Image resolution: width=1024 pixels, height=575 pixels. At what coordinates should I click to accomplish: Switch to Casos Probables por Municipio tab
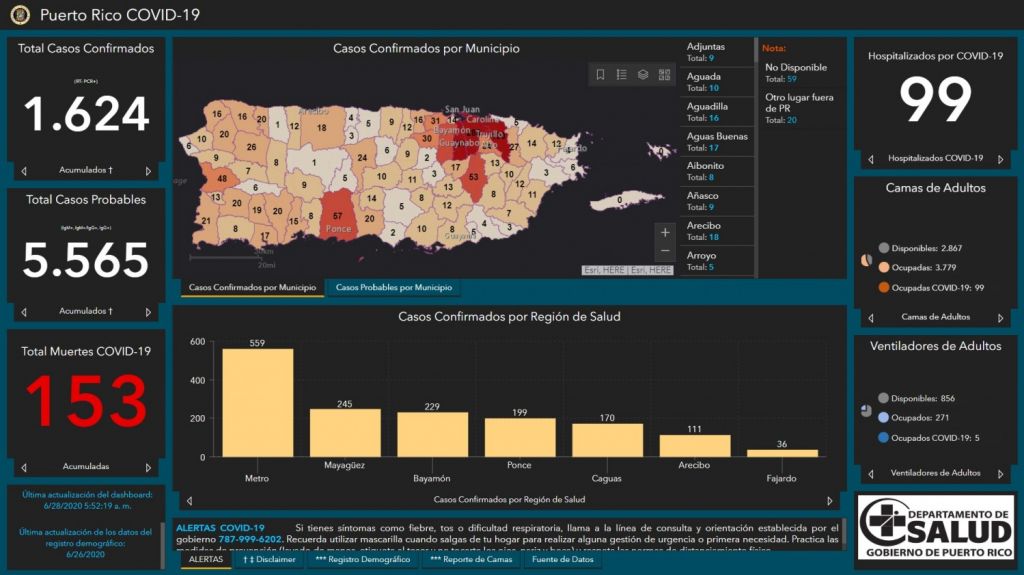point(393,288)
